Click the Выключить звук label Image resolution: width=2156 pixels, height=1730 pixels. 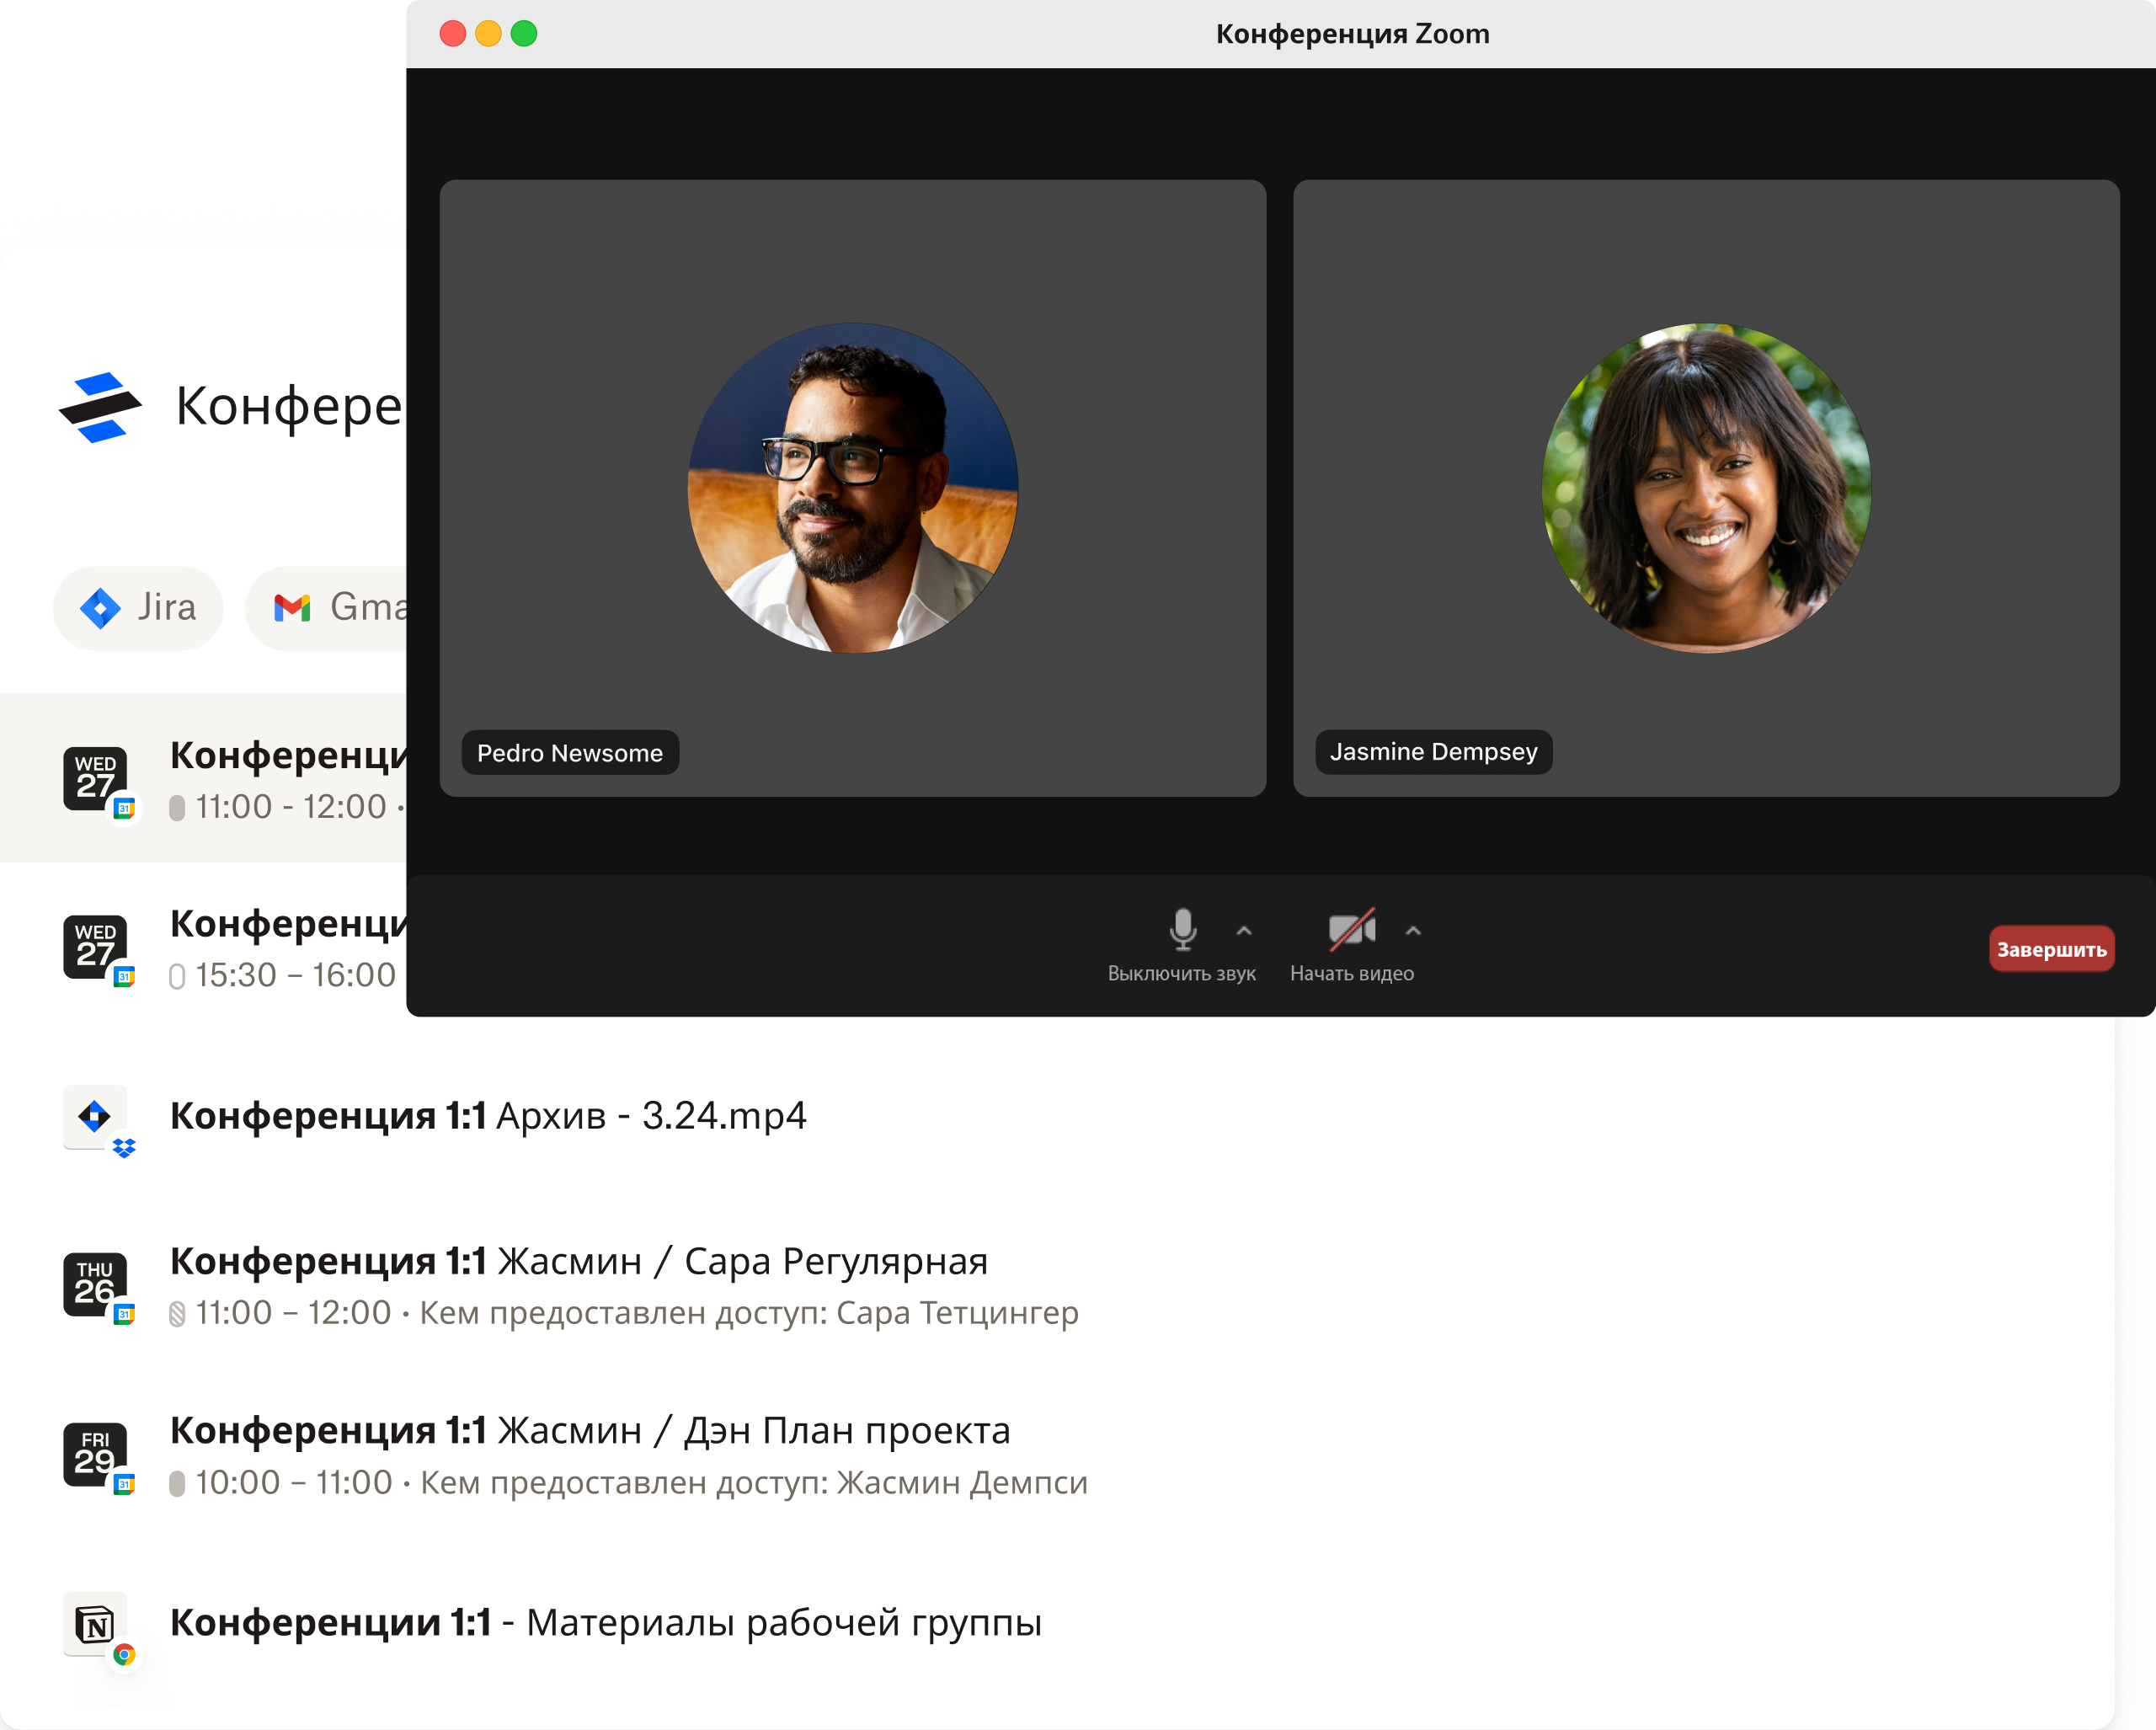[1182, 974]
